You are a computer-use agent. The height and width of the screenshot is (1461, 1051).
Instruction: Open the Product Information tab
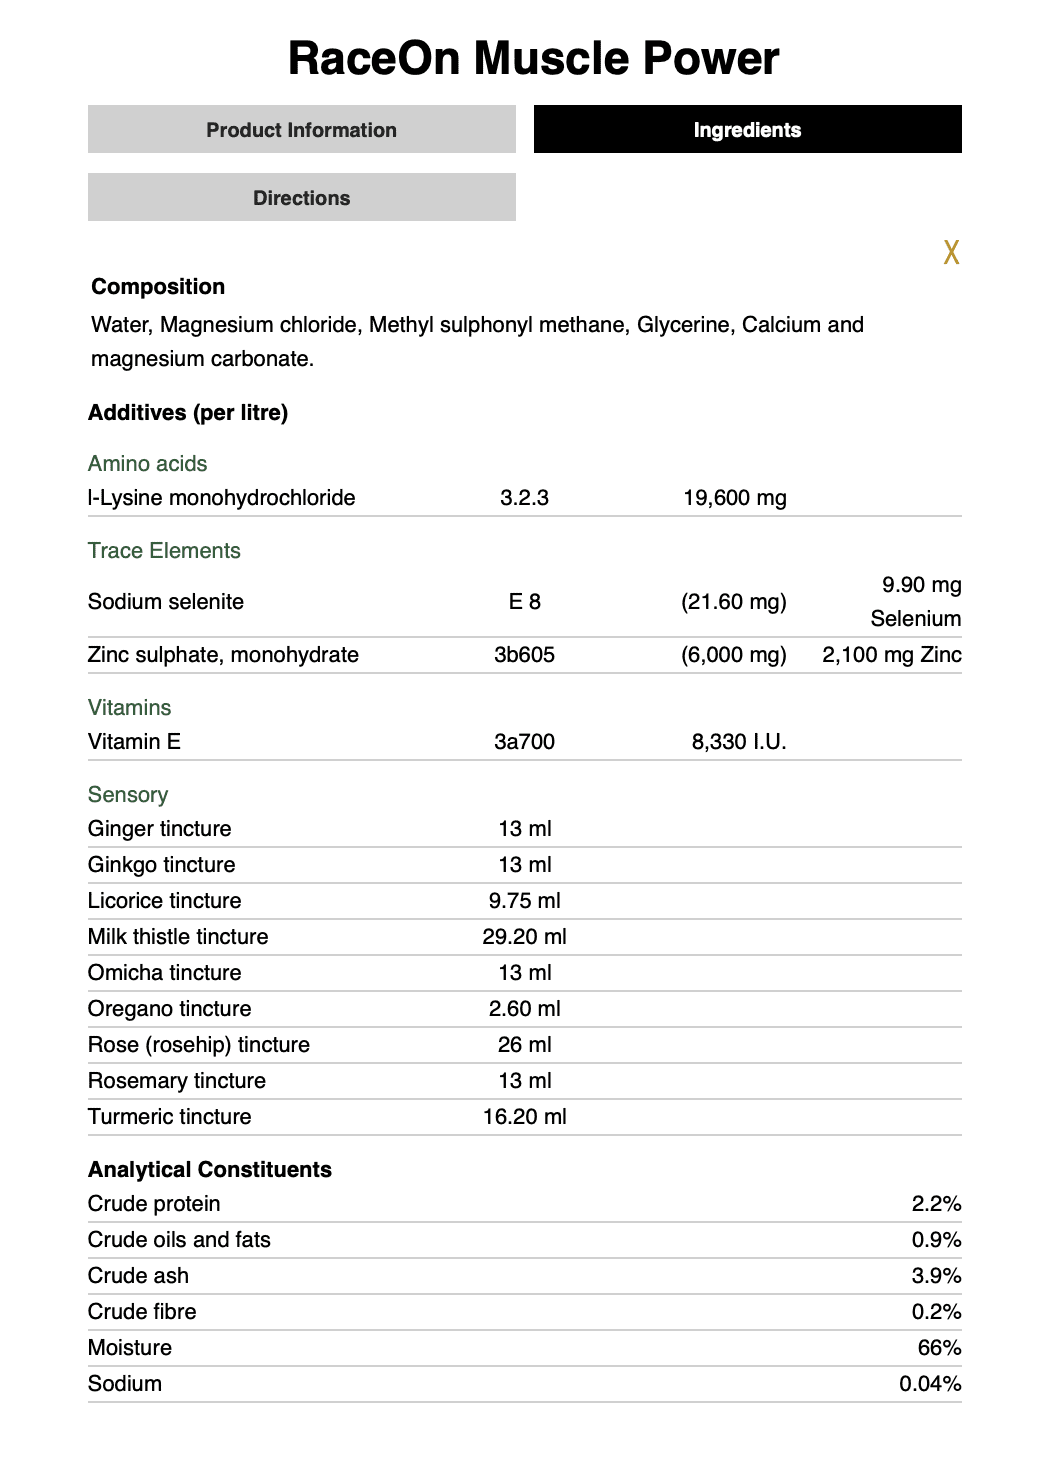coord(301,130)
